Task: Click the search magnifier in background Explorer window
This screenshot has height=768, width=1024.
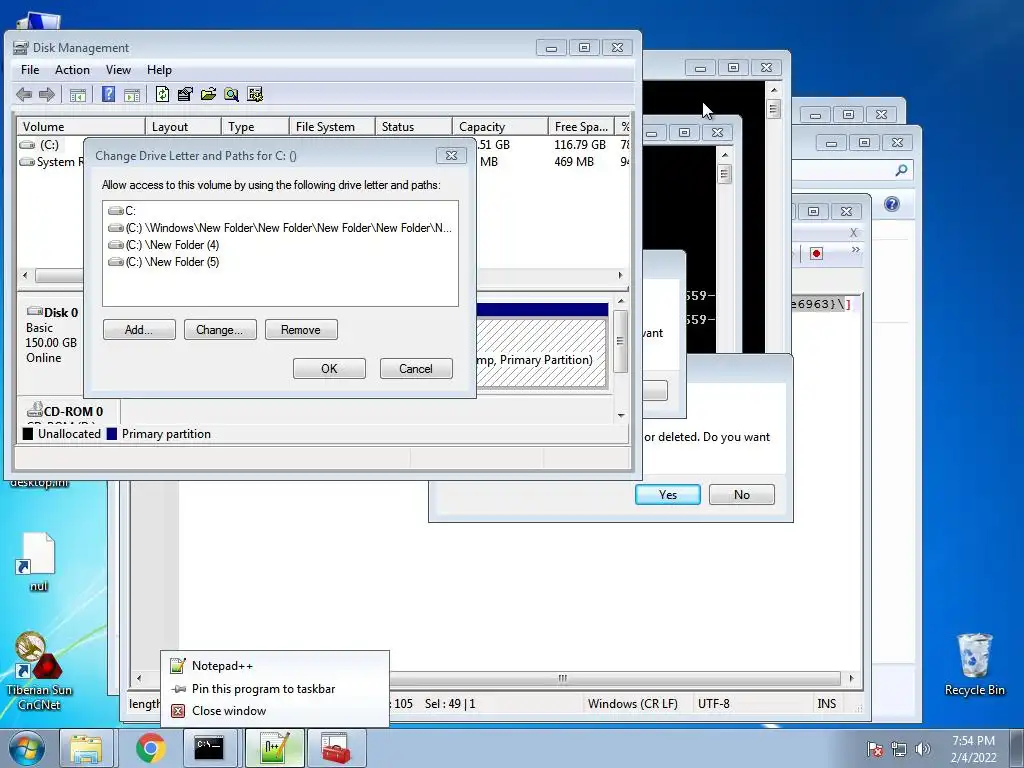Action: 901,170
